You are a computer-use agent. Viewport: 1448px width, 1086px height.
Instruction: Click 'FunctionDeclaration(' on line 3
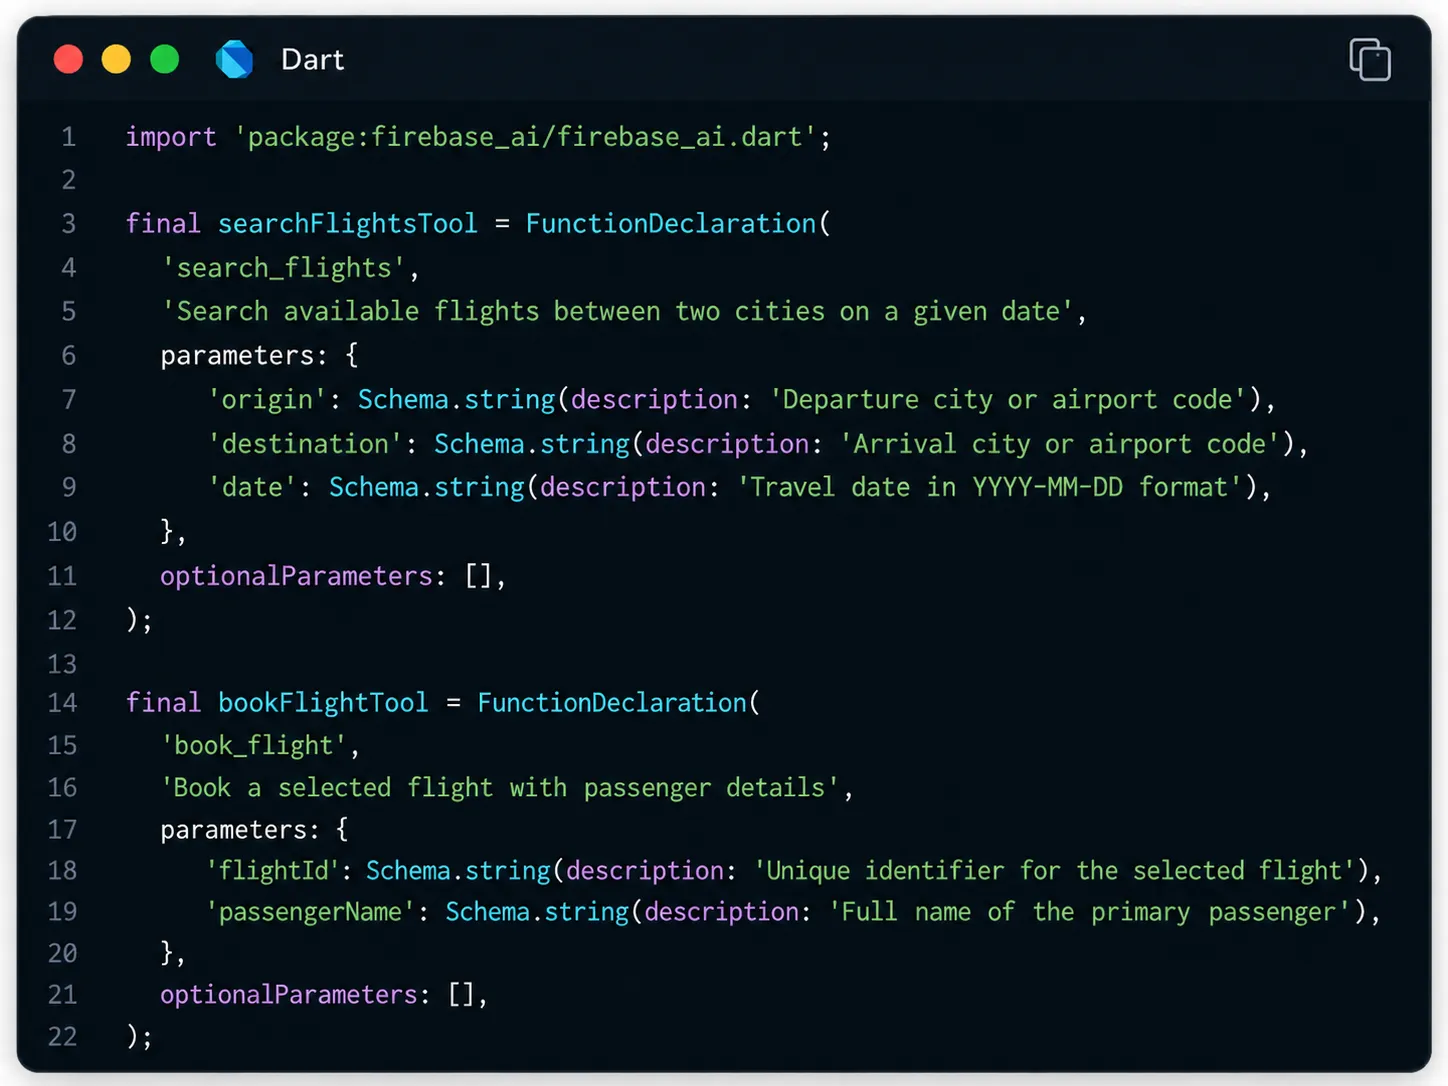(x=678, y=223)
